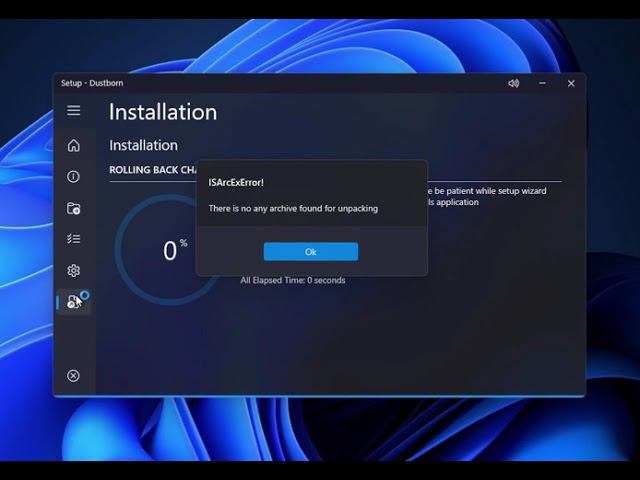Click the ISArcExError! dialog title
Viewport: 640px width, 480px height.
point(236,182)
